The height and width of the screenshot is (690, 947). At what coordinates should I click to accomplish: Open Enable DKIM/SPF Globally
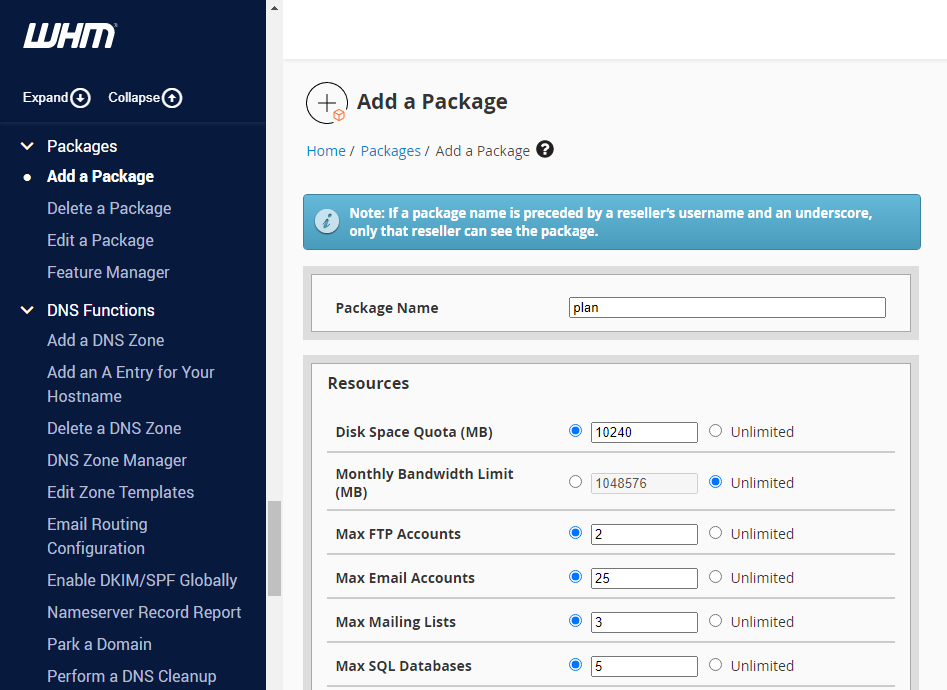[142, 580]
